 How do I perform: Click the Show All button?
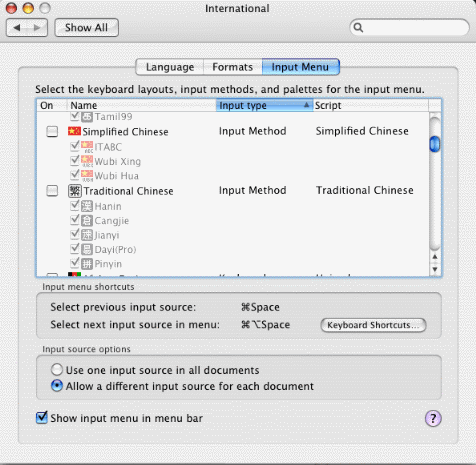click(86, 28)
